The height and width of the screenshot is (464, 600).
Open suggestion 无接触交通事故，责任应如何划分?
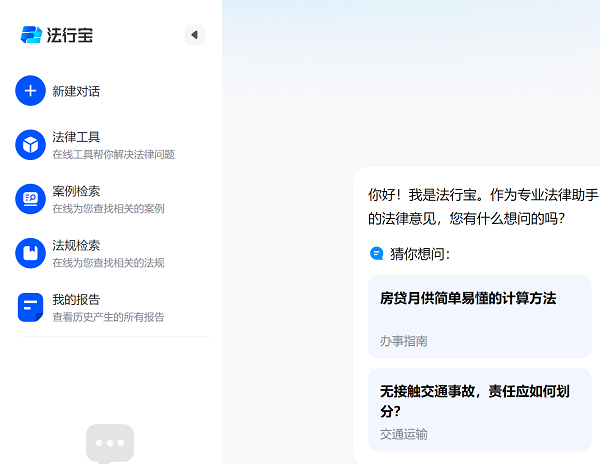click(x=480, y=410)
